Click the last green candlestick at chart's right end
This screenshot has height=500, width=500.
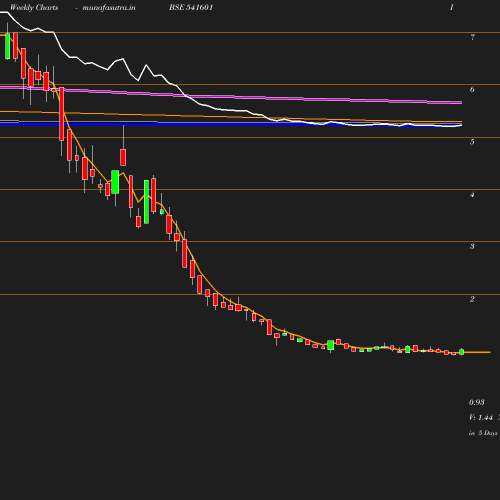click(x=462, y=352)
